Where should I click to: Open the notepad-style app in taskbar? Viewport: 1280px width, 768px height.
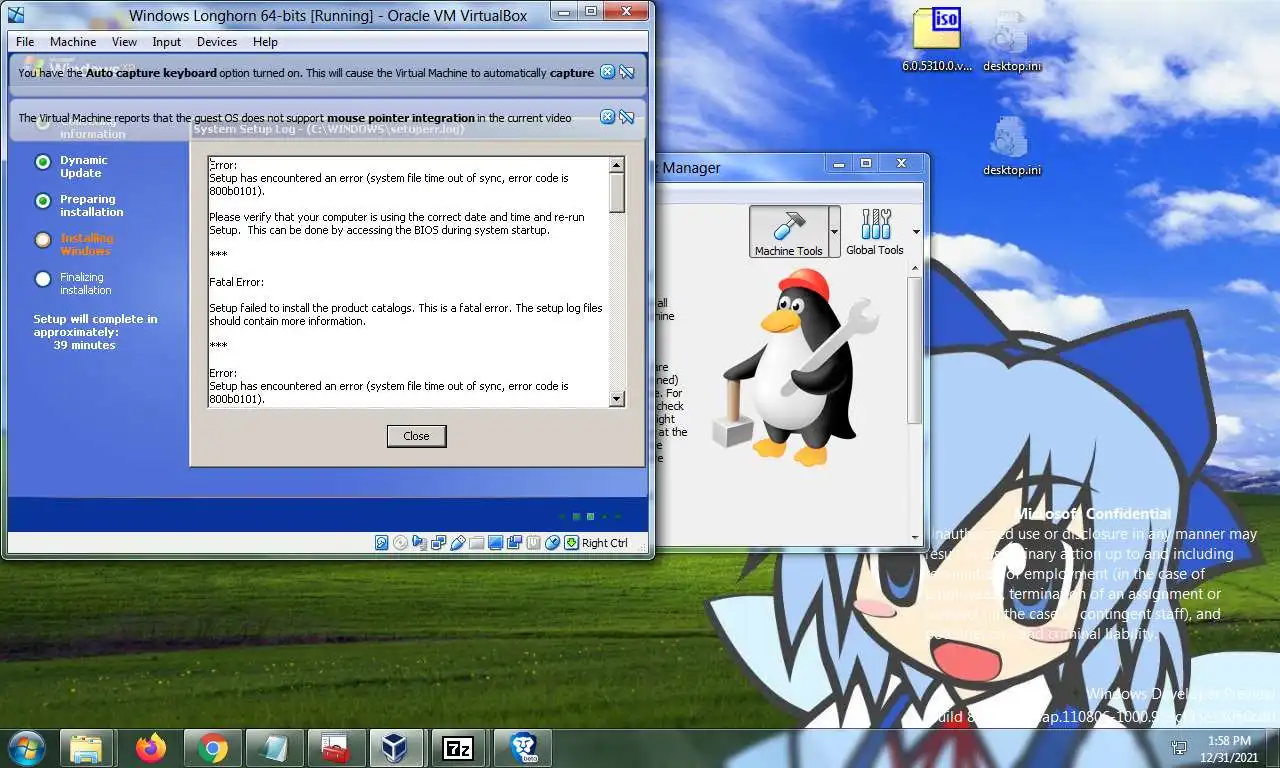pyautogui.click(x=273, y=748)
